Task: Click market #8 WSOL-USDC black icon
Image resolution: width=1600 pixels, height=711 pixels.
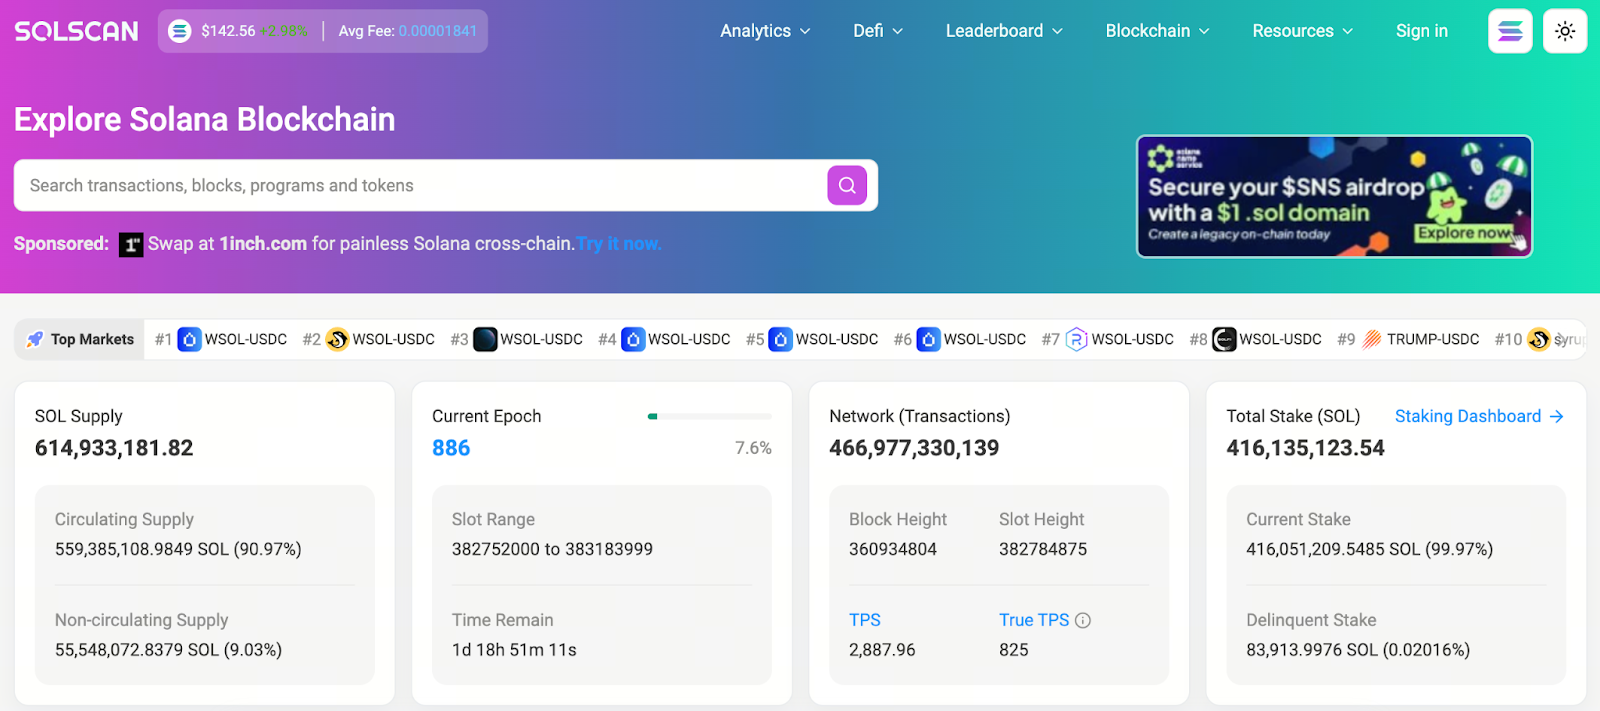Action: 1224,339
